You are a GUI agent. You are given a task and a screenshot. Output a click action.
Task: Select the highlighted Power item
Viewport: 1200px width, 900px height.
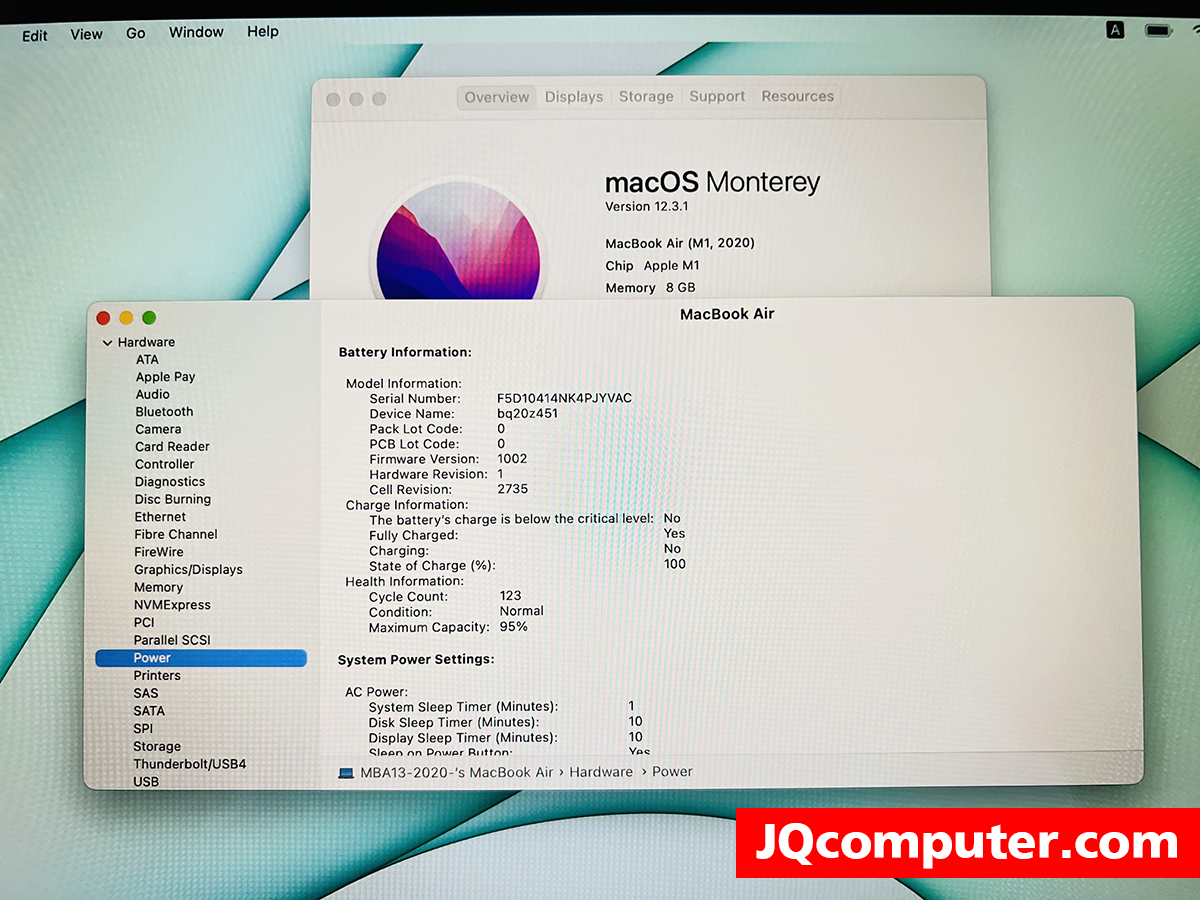coord(201,658)
